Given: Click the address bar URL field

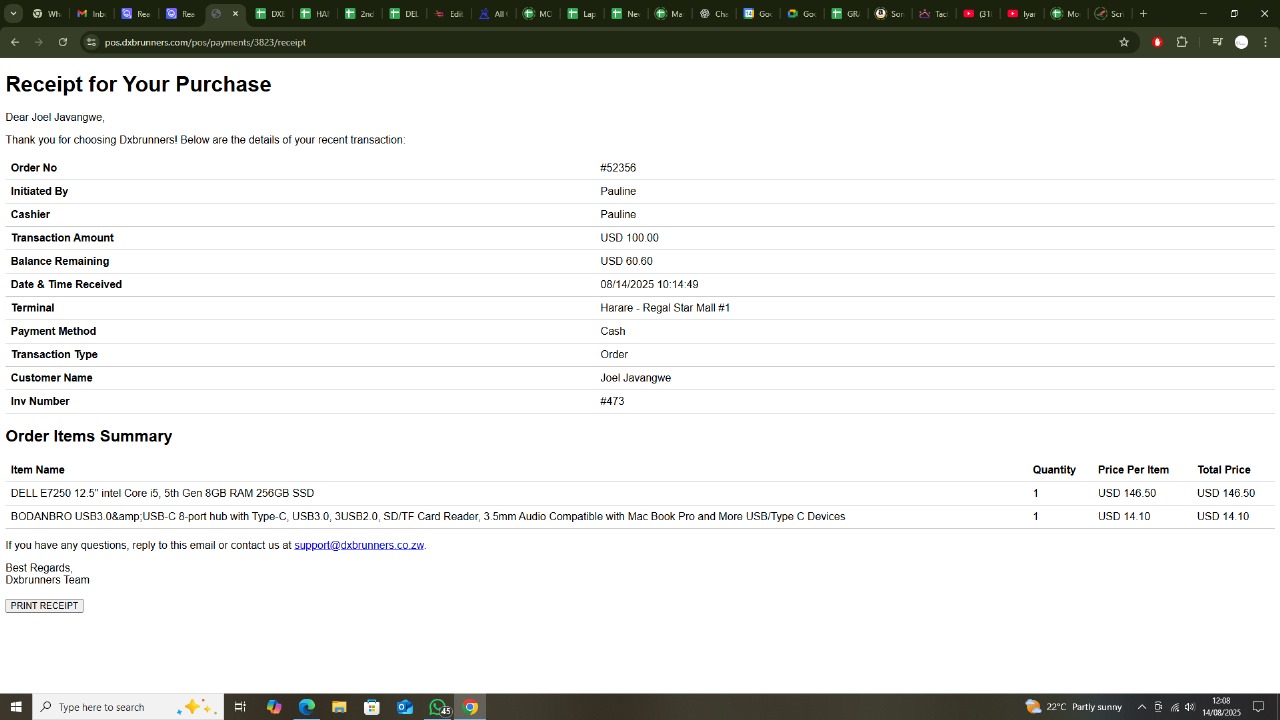Looking at the screenshot, I should [600, 42].
